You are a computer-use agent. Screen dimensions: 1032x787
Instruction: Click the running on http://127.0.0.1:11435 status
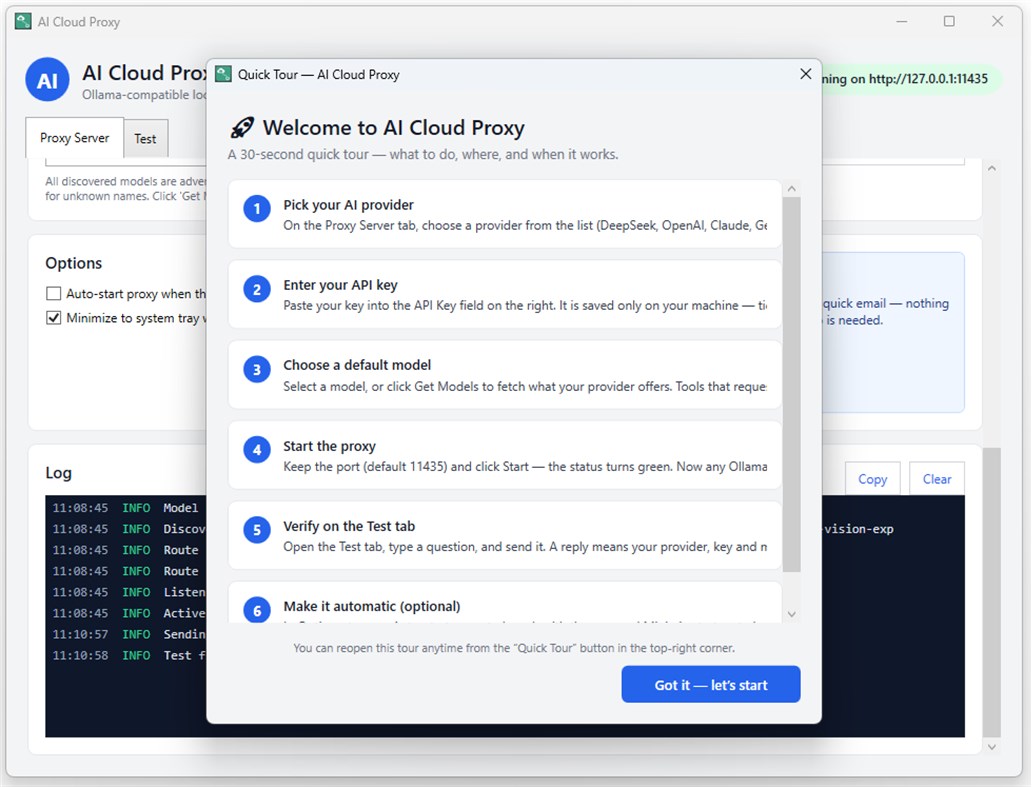tap(912, 79)
